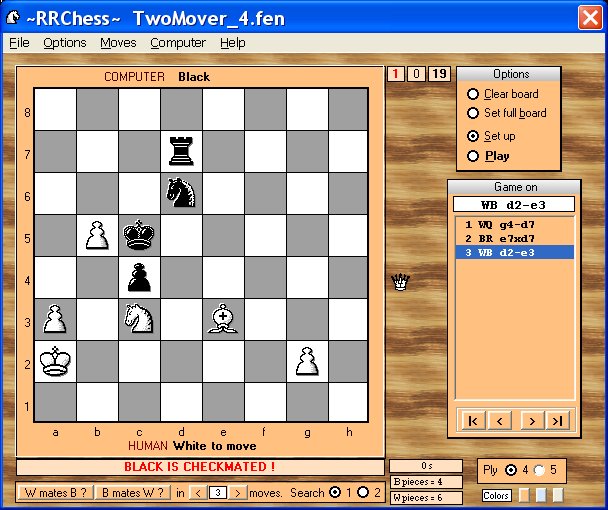The image size is (608, 510).
Task: Click the black pawn on c4
Action: click(139, 277)
